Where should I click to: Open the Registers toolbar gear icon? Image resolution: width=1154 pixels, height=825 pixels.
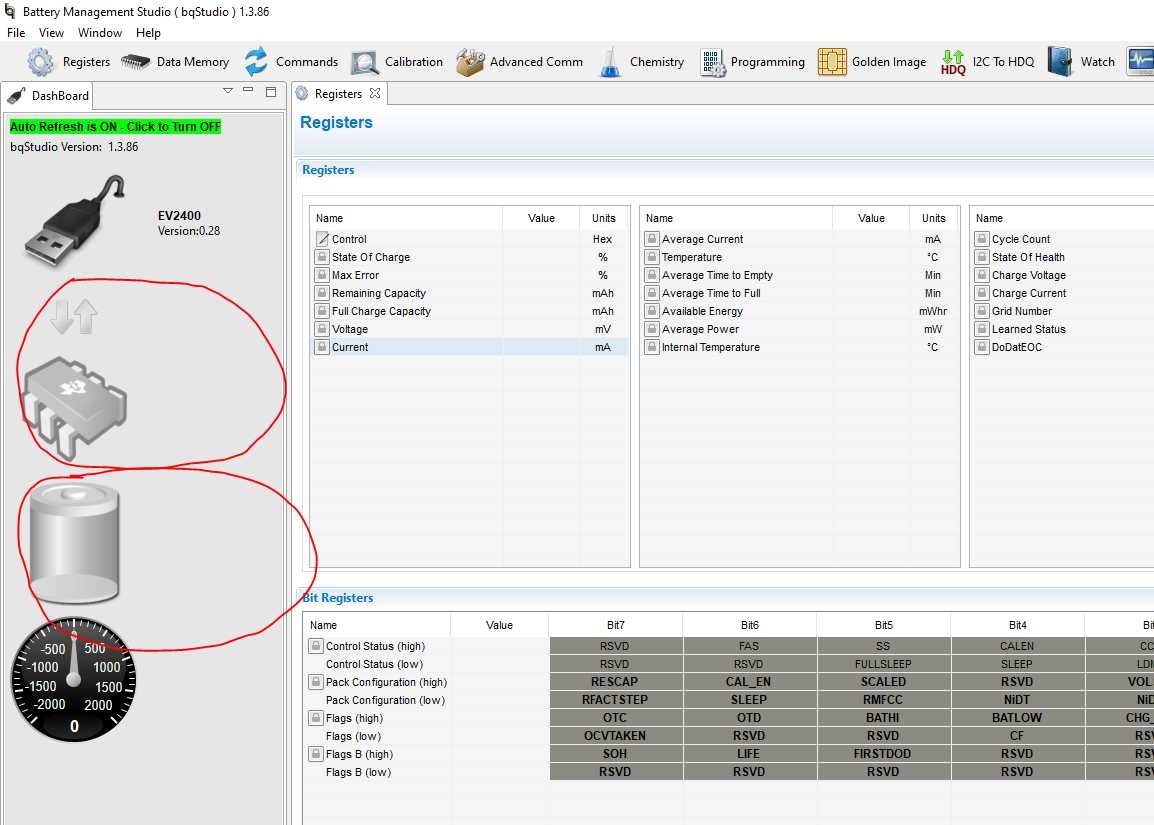(x=40, y=62)
